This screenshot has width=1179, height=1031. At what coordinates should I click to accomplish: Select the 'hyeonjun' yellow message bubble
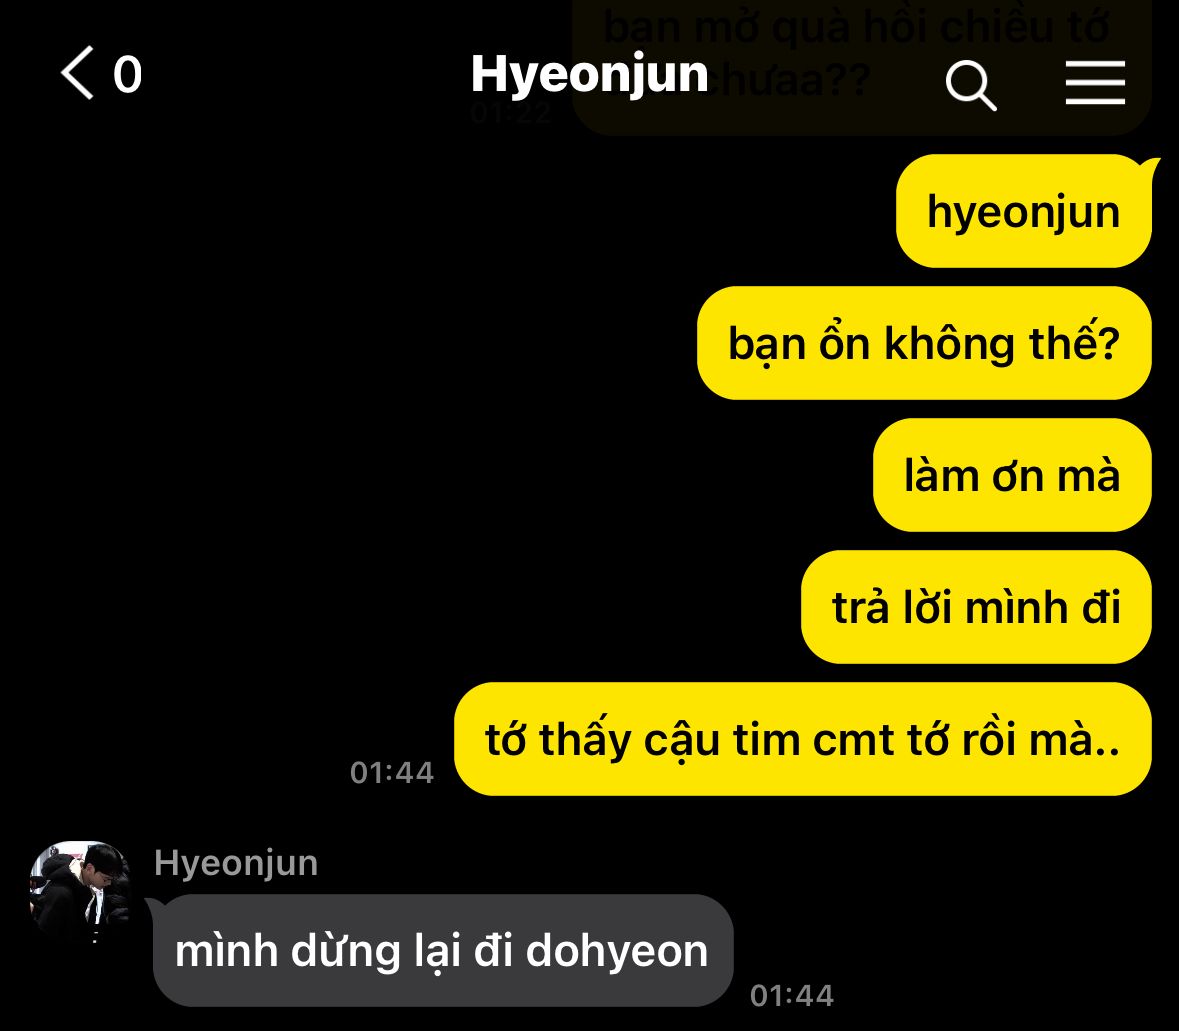[1023, 211]
